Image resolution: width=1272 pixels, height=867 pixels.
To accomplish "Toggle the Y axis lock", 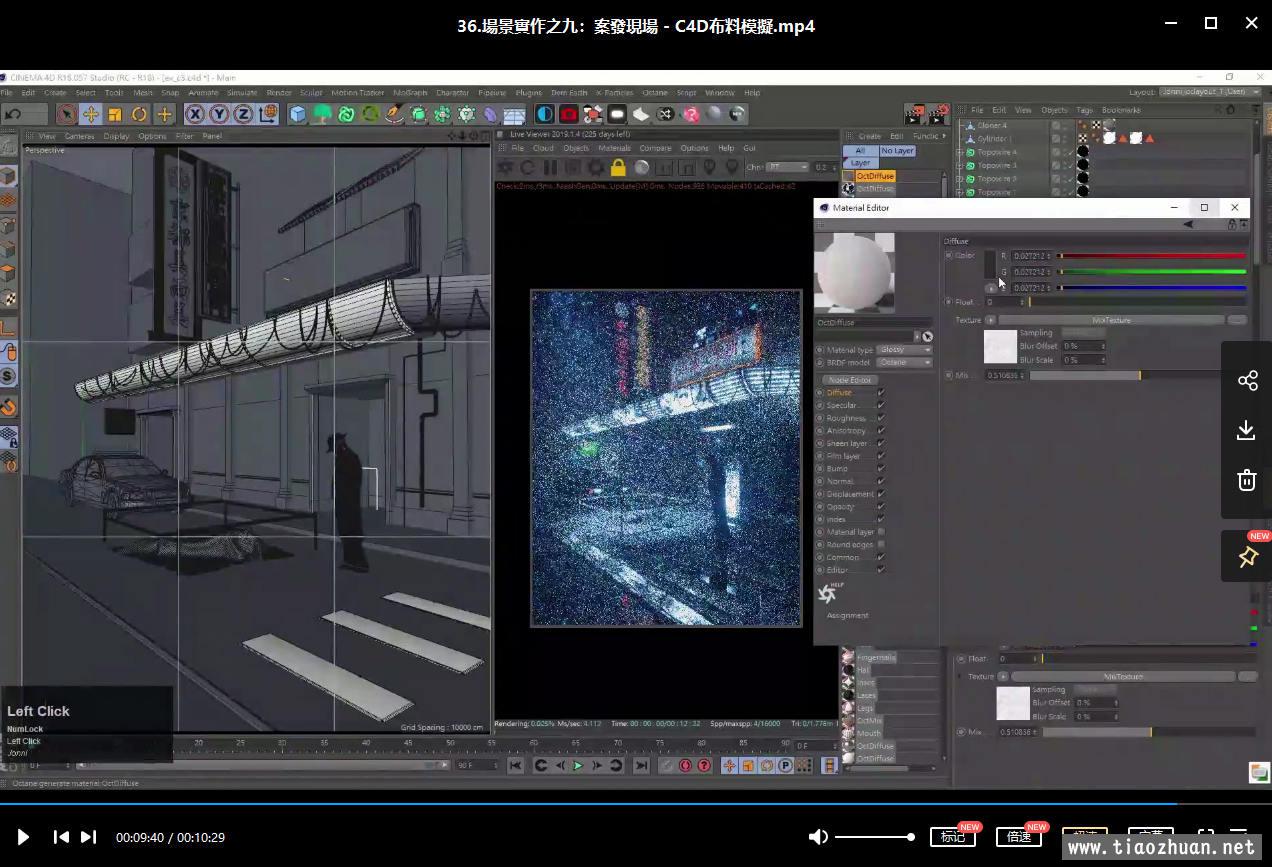I will (x=219, y=114).
